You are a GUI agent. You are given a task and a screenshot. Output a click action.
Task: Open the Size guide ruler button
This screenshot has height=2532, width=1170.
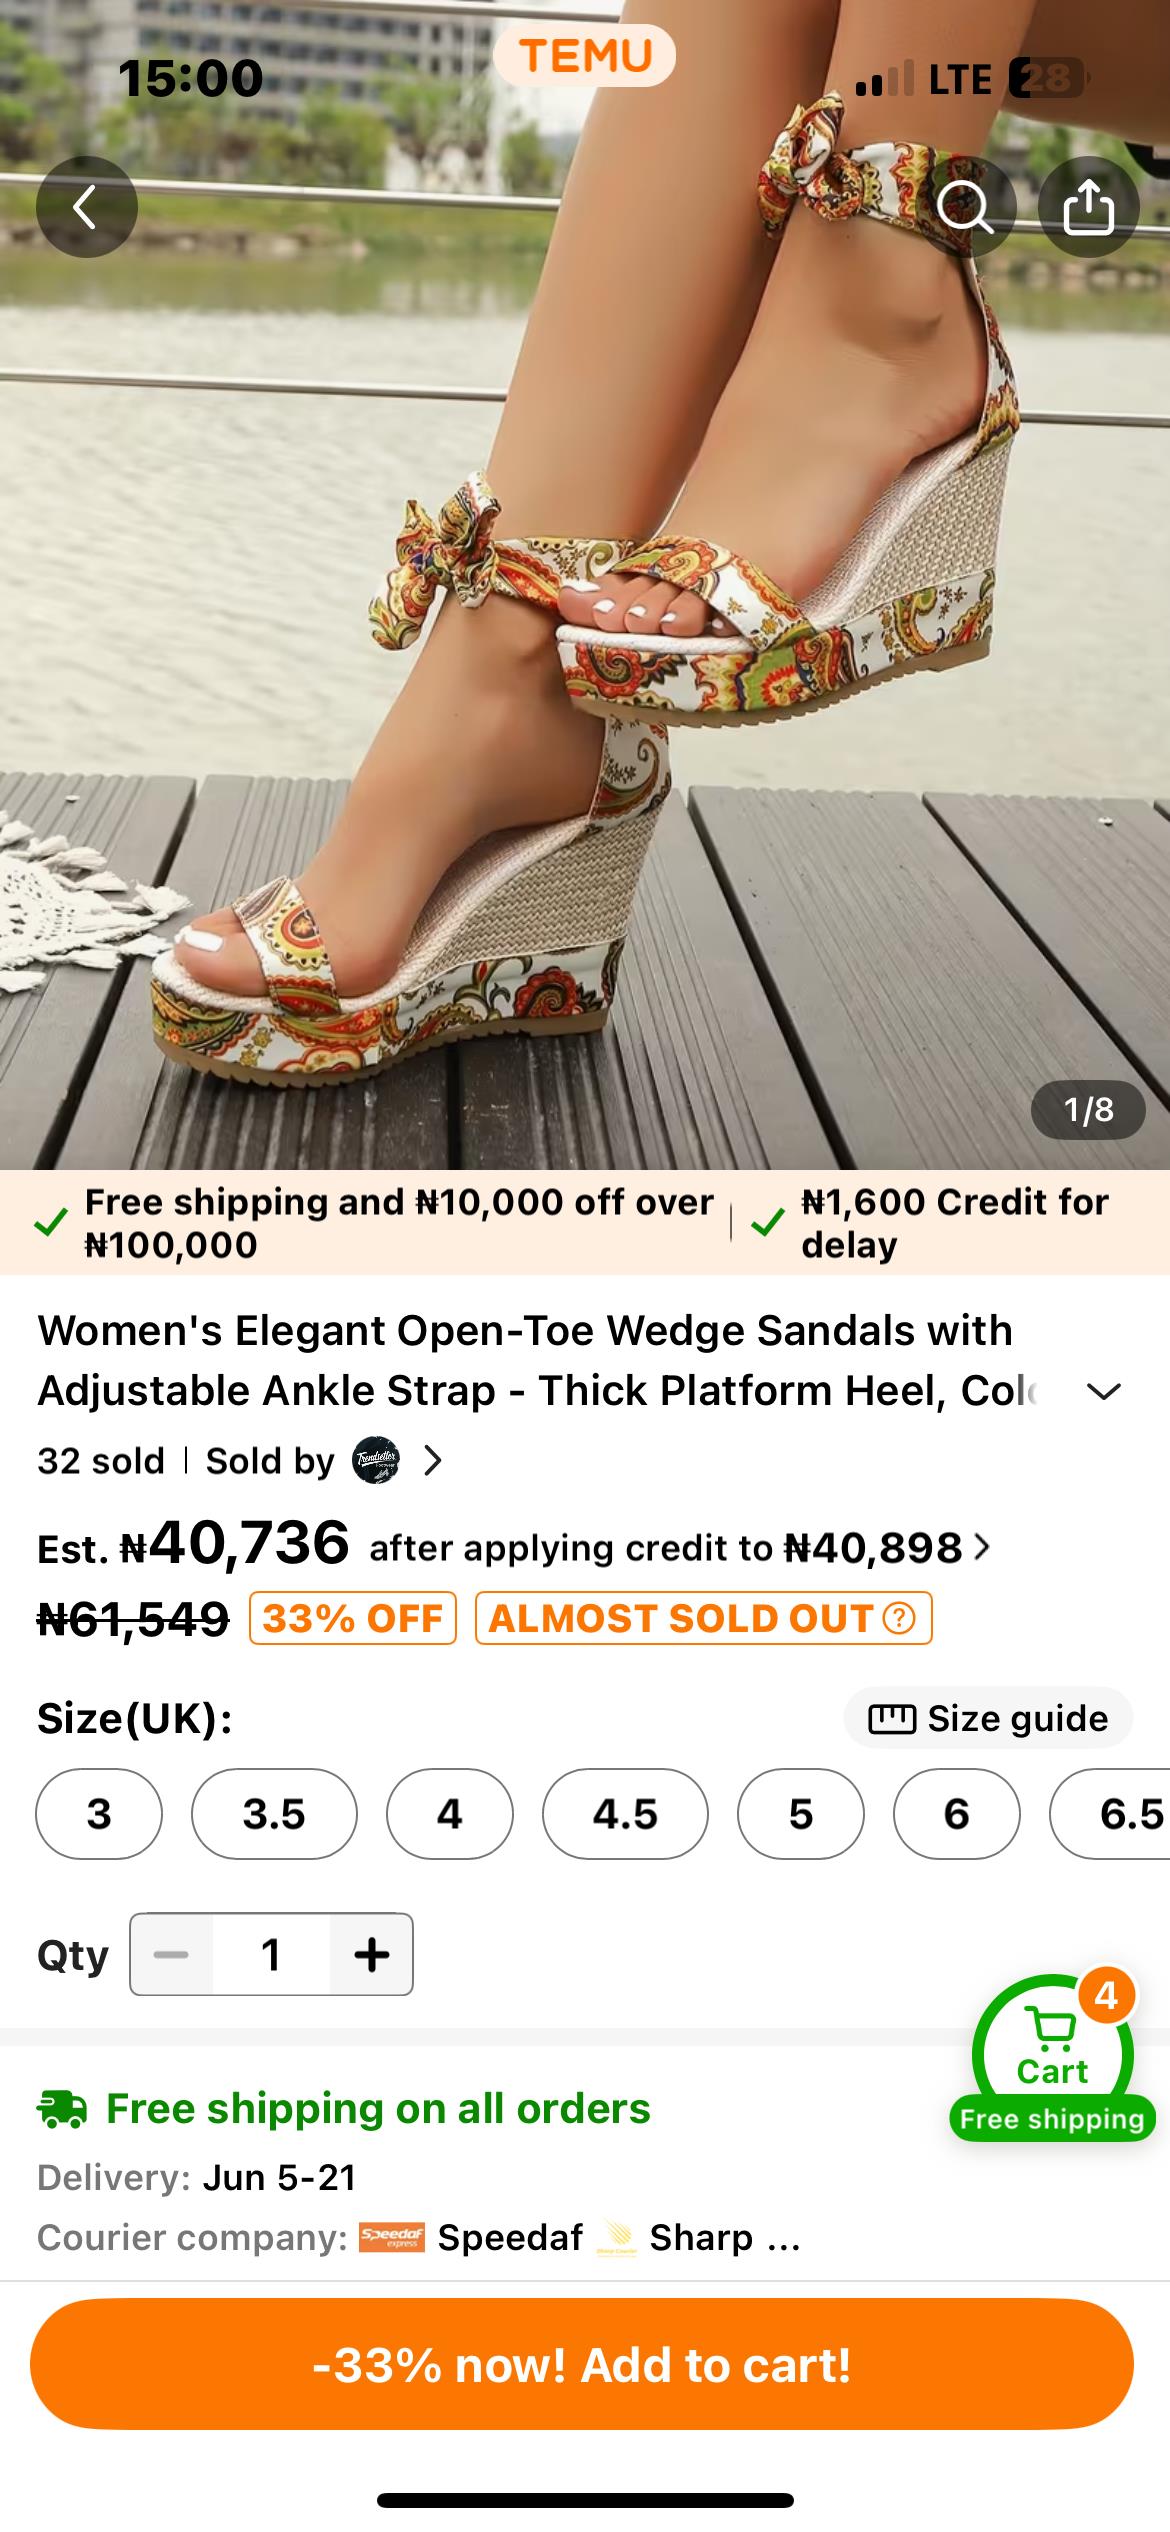[x=988, y=1718]
